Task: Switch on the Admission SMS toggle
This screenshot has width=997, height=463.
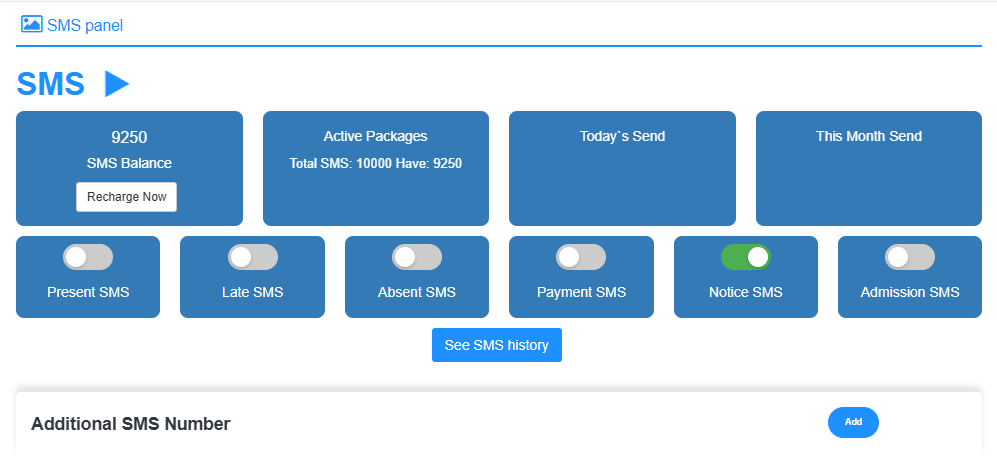Action: (910, 257)
